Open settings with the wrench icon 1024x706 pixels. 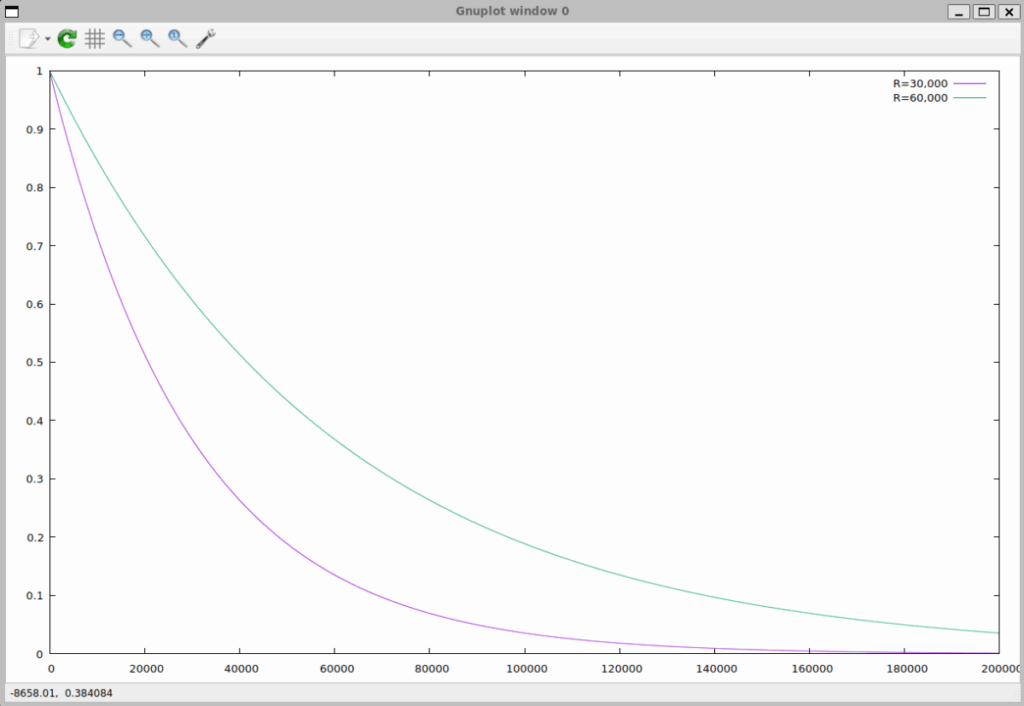coord(206,39)
